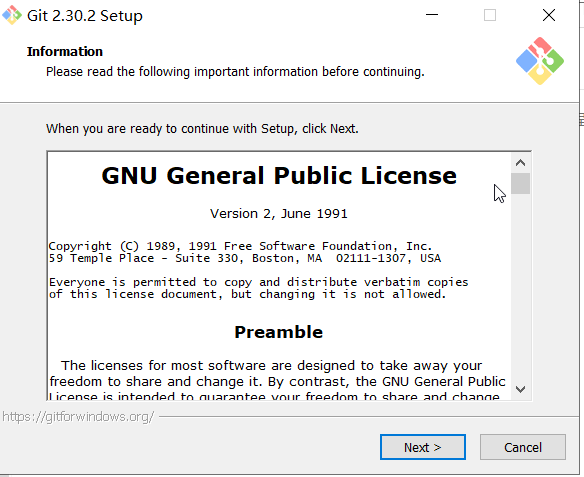584x477 pixels.
Task: Click the 'Version 2, June 1991' text
Action: click(x=279, y=214)
